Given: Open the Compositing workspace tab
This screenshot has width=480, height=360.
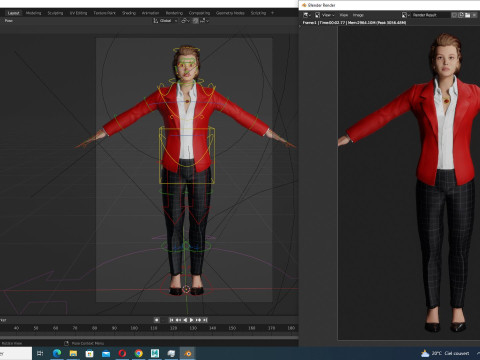Looking at the screenshot, I should point(199,13).
